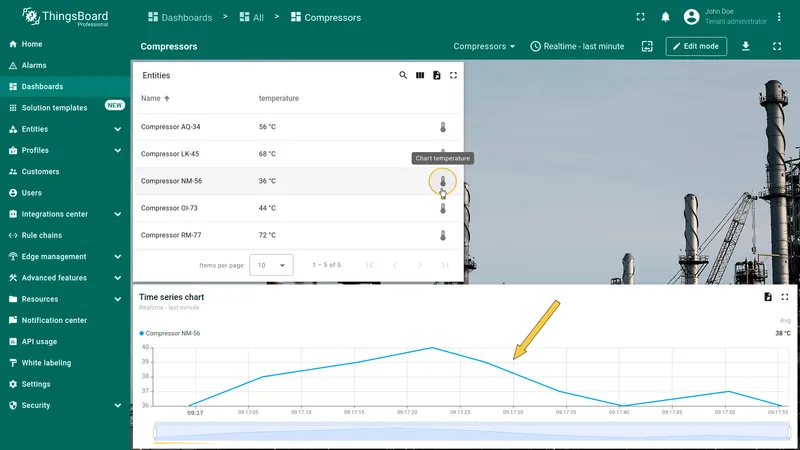Open Solution templates in sidebar
Screen dimensions: 800x450
click(x=65, y=108)
